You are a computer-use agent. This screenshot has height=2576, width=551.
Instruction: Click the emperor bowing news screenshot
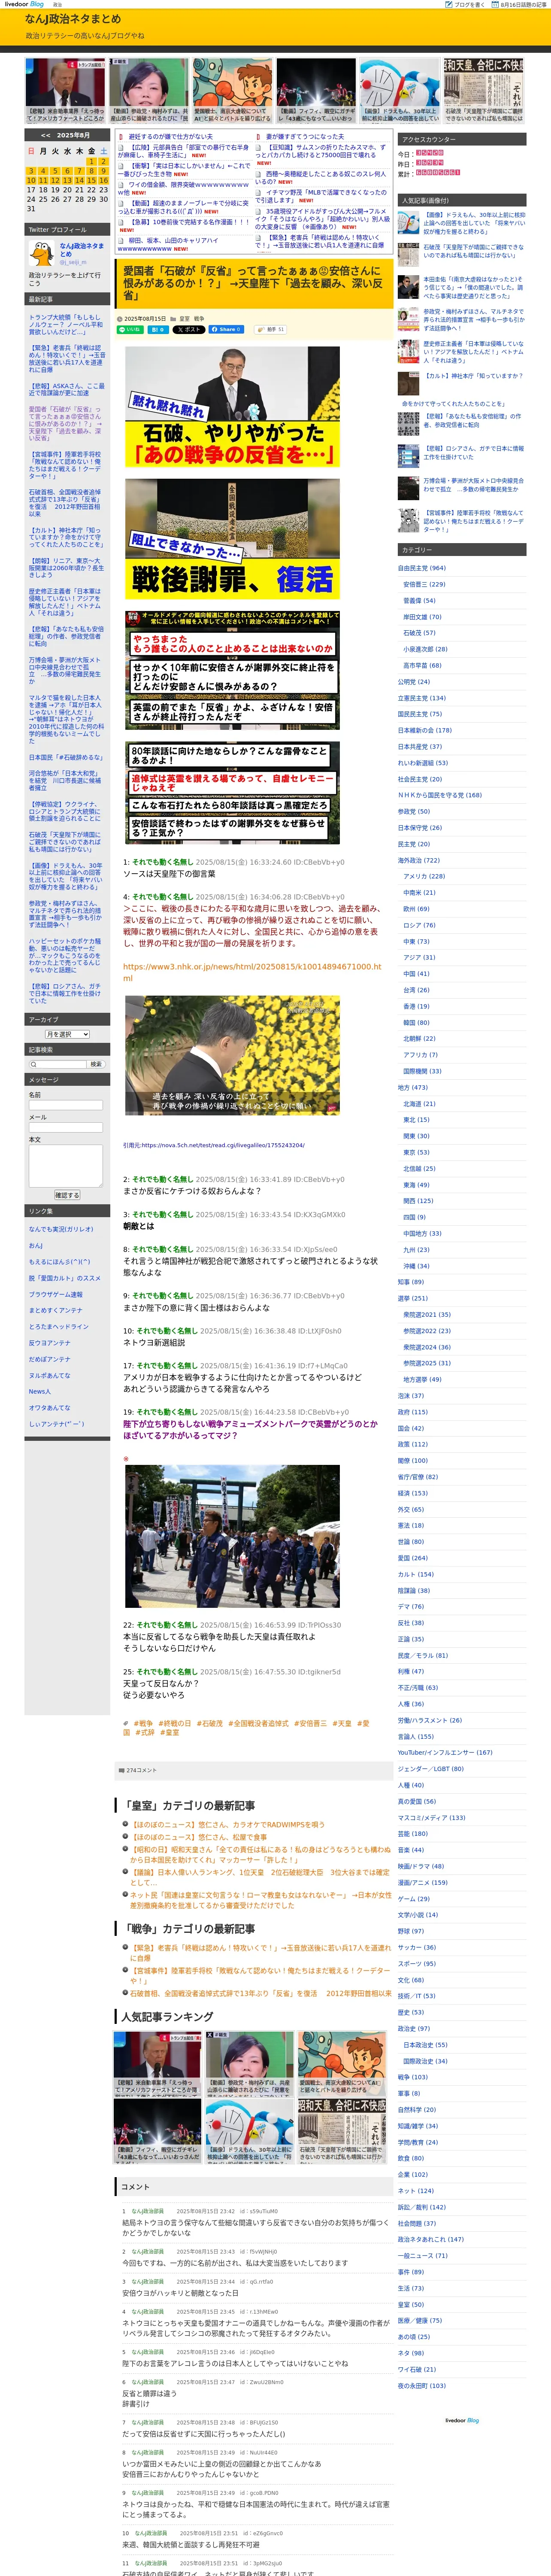pos(232,1055)
